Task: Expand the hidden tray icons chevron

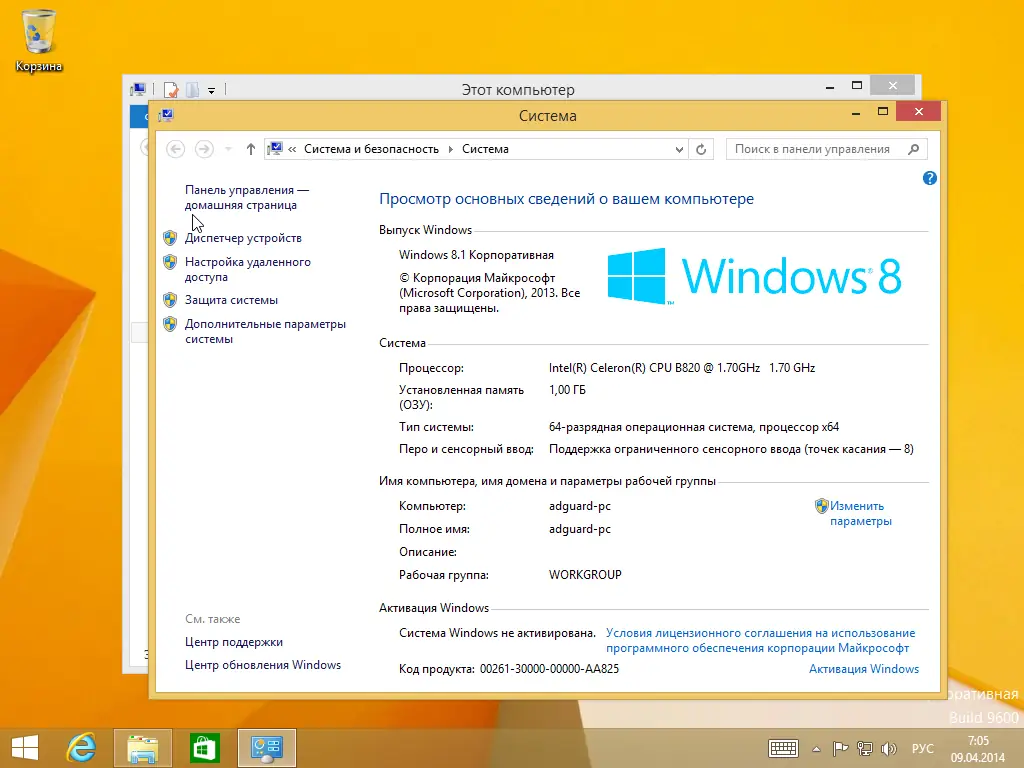Action: [818, 748]
